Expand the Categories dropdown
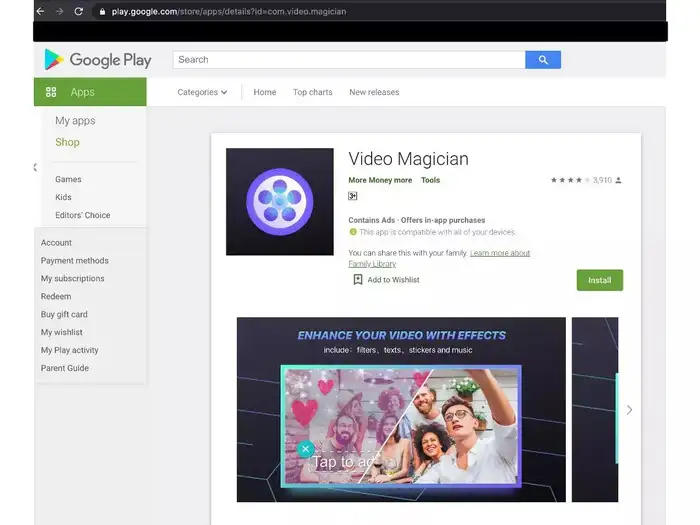Image resolution: width=700 pixels, height=525 pixels. 202,92
